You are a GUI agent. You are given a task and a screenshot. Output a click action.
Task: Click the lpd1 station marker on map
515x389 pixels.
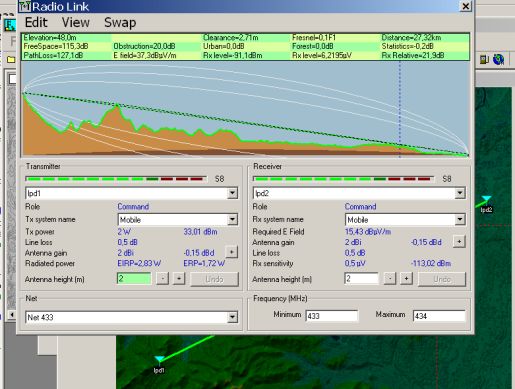tap(159, 359)
